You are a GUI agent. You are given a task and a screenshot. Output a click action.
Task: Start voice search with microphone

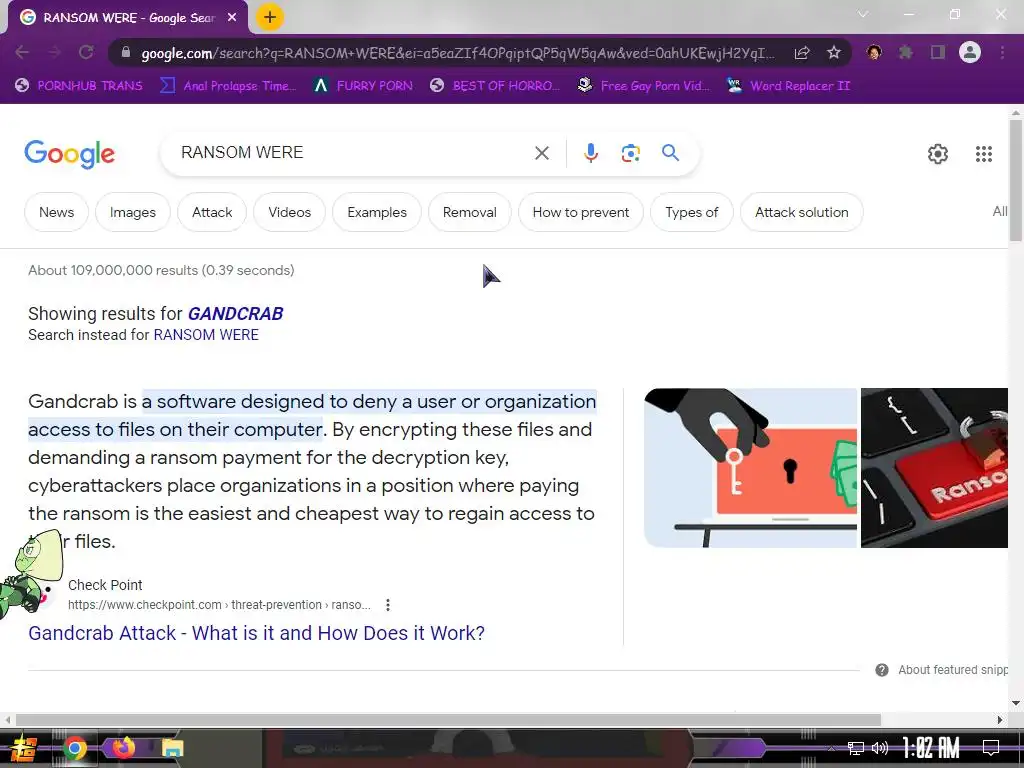[590, 153]
